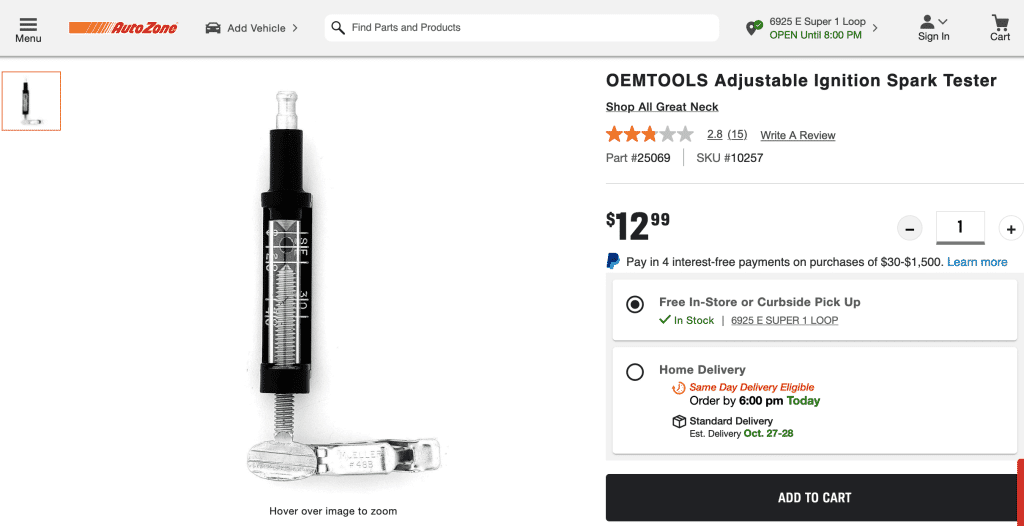This screenshot has width=1024, height=526.
Task: Click the Add to Cart button
Action: pos(814,498)
